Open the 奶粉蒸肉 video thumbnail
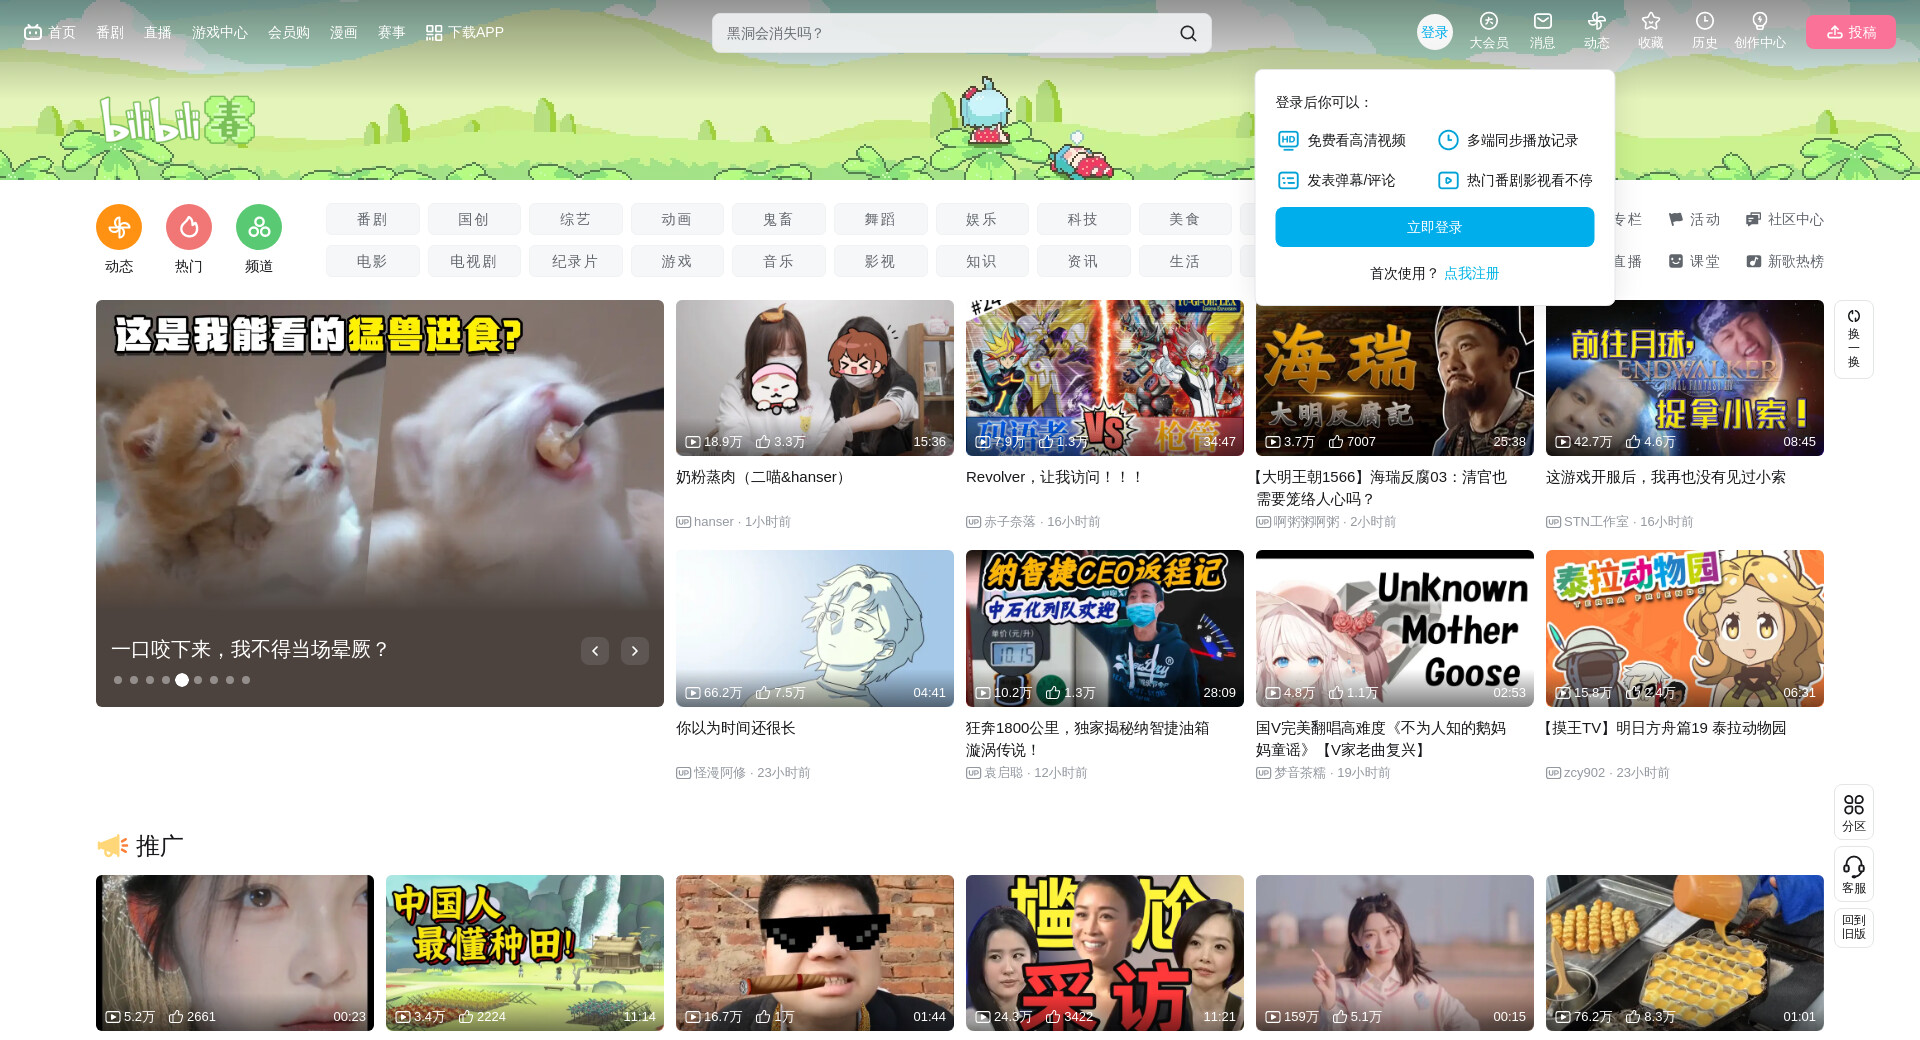 pyautogui.click(x=815, y=378)
